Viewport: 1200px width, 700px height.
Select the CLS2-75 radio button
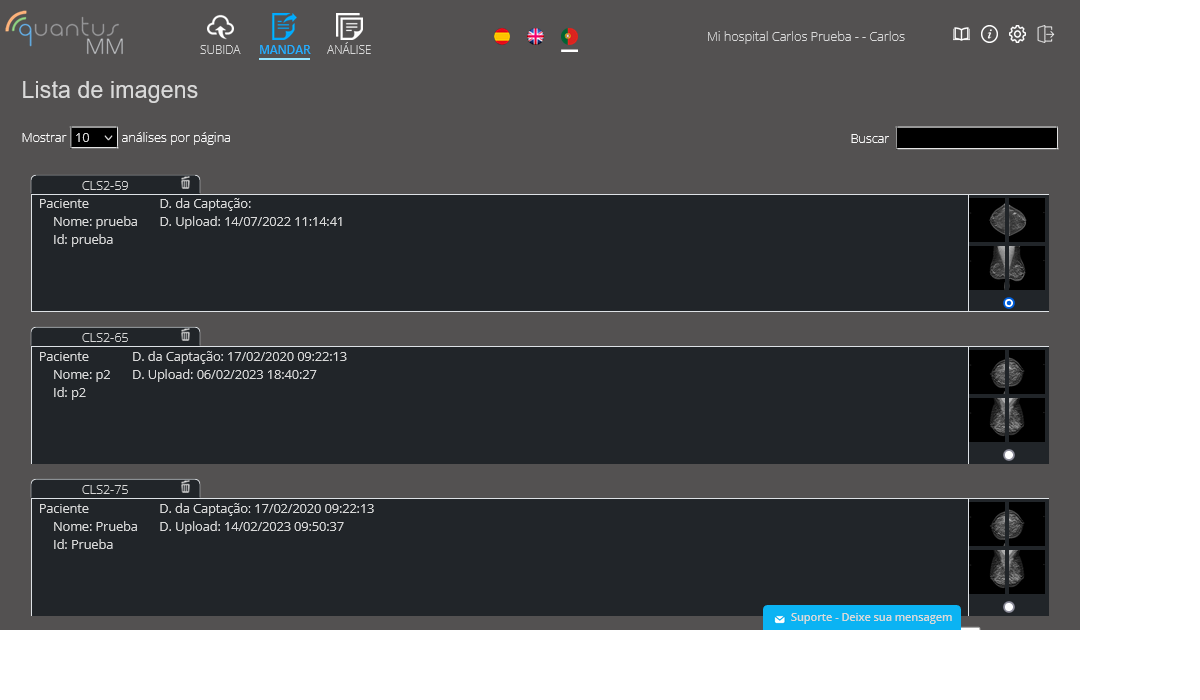pos(1008,607)
